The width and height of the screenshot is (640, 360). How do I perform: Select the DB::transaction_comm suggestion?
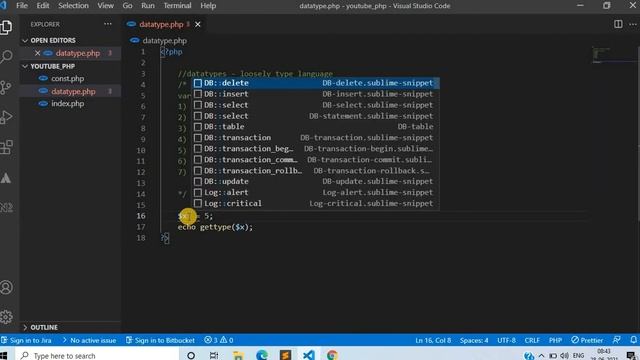[x=316, y=160]
